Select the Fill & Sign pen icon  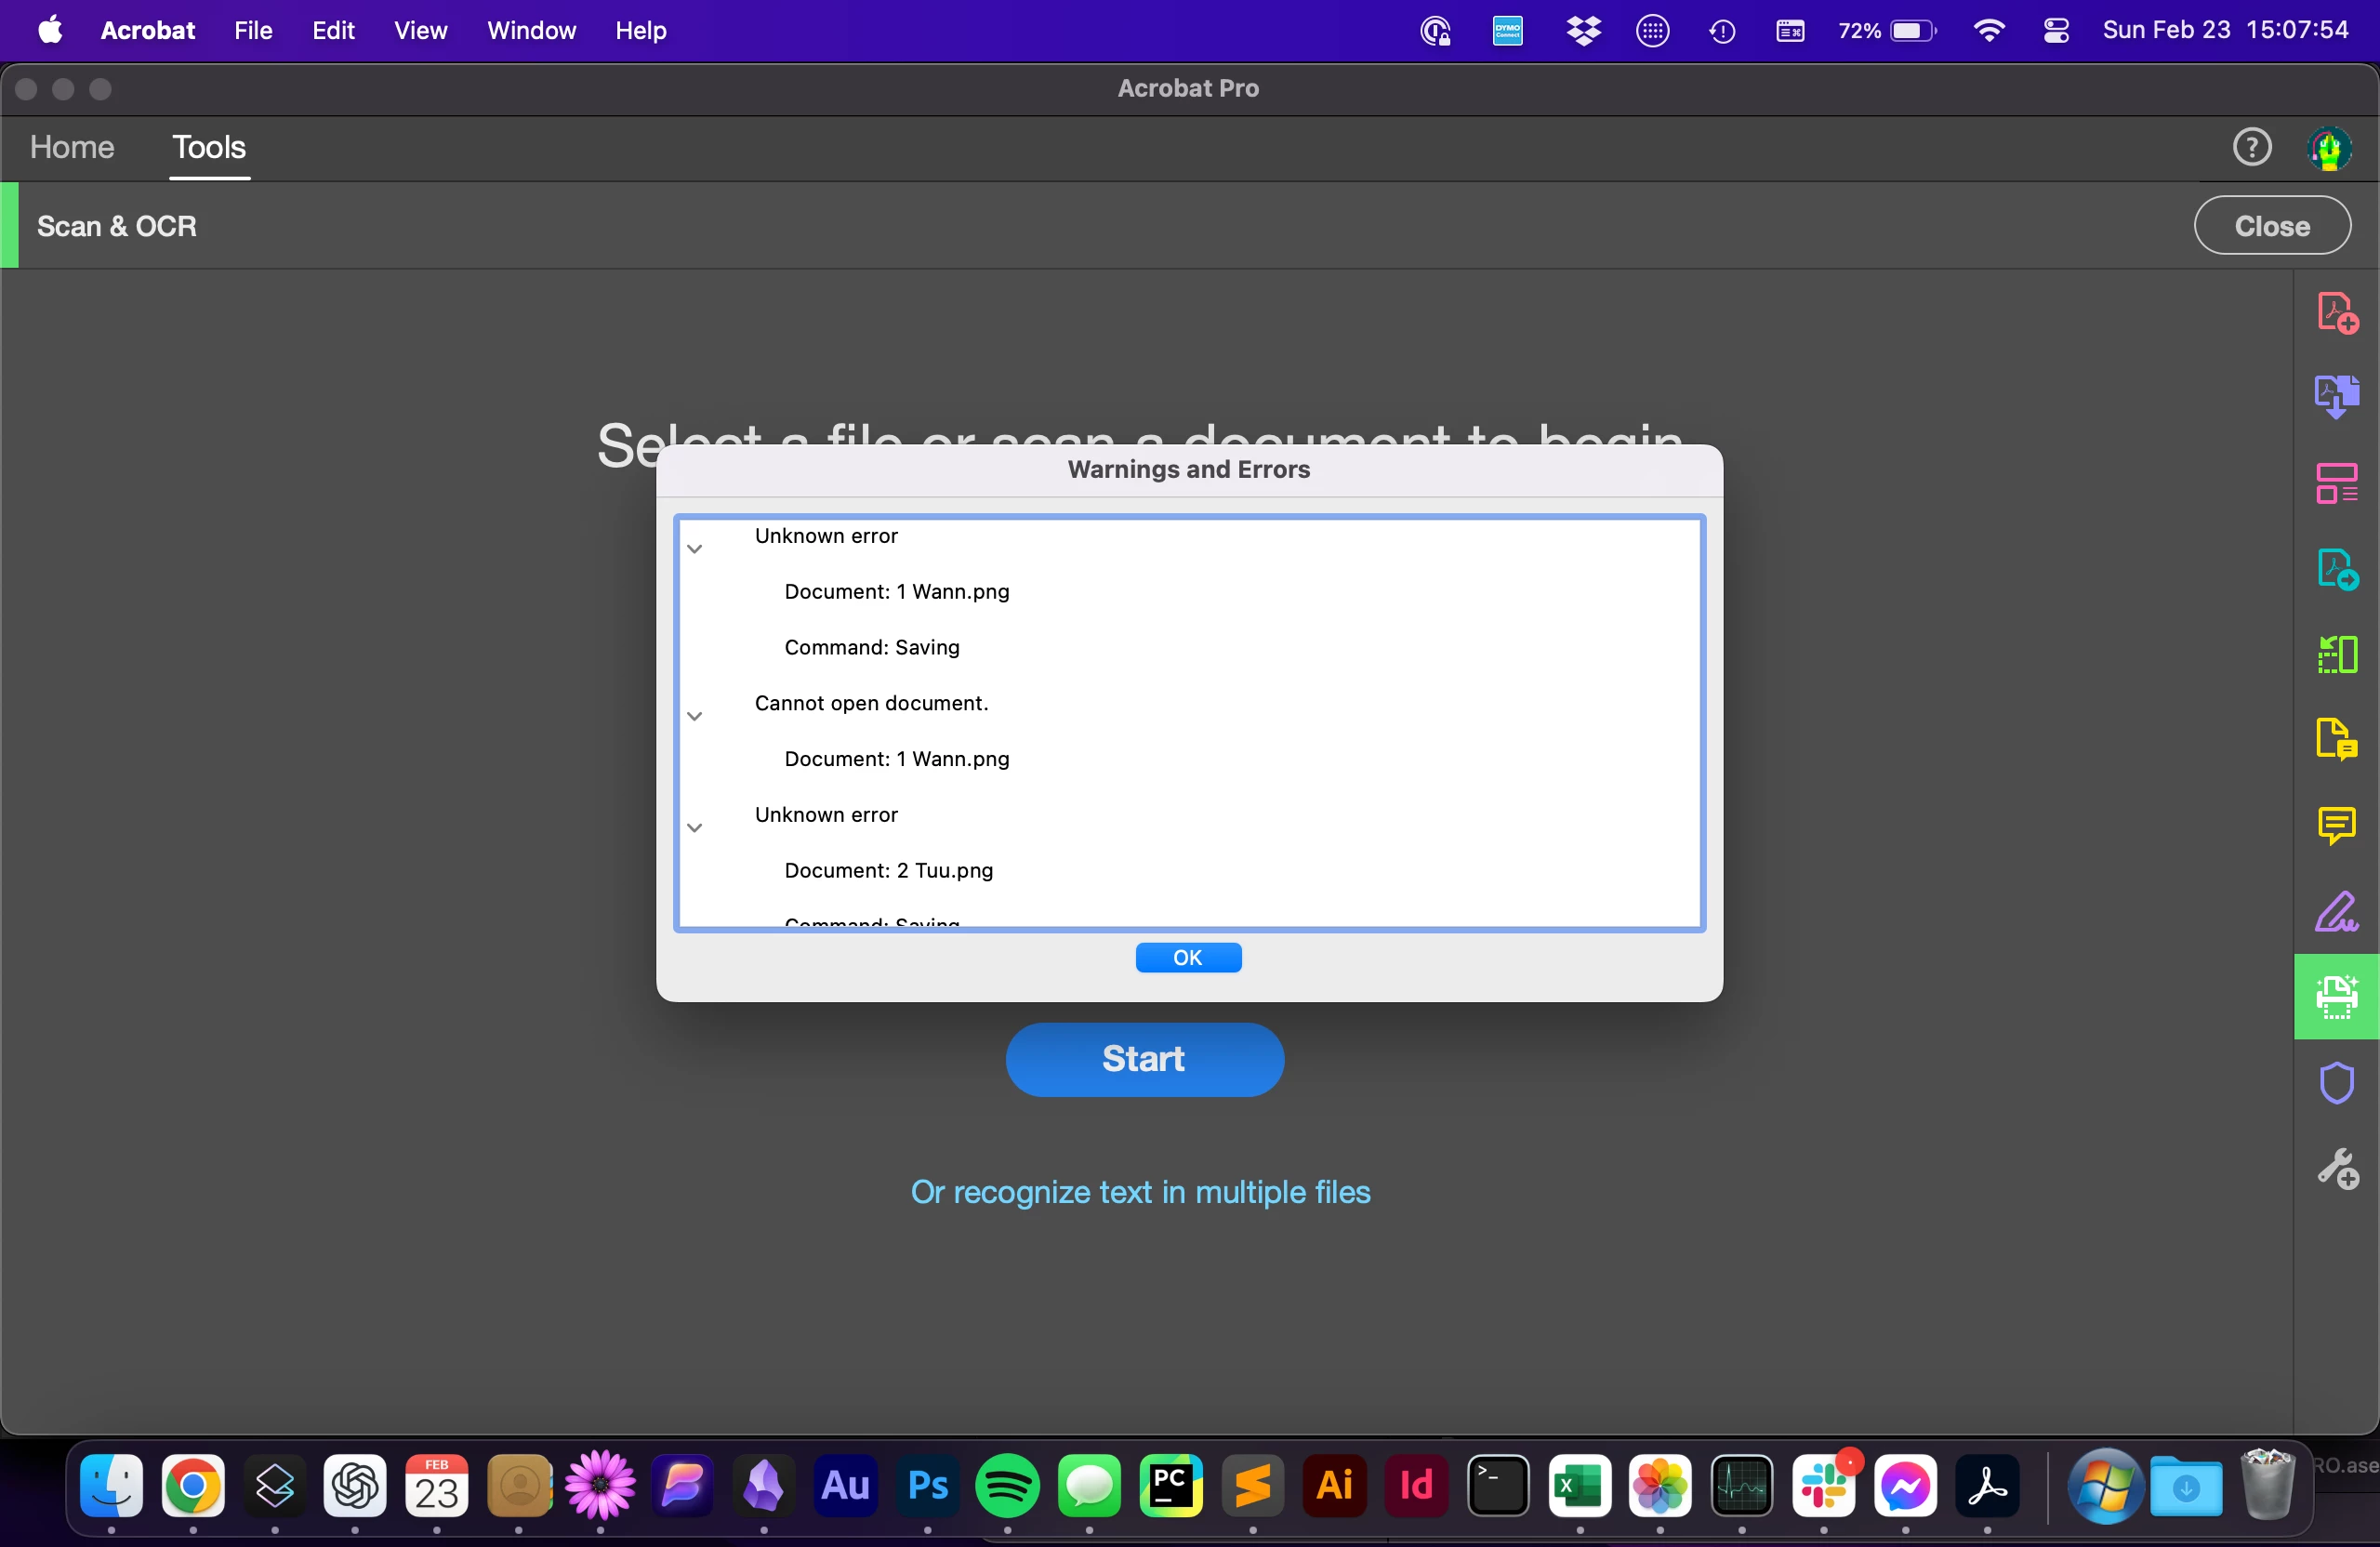2336,912
